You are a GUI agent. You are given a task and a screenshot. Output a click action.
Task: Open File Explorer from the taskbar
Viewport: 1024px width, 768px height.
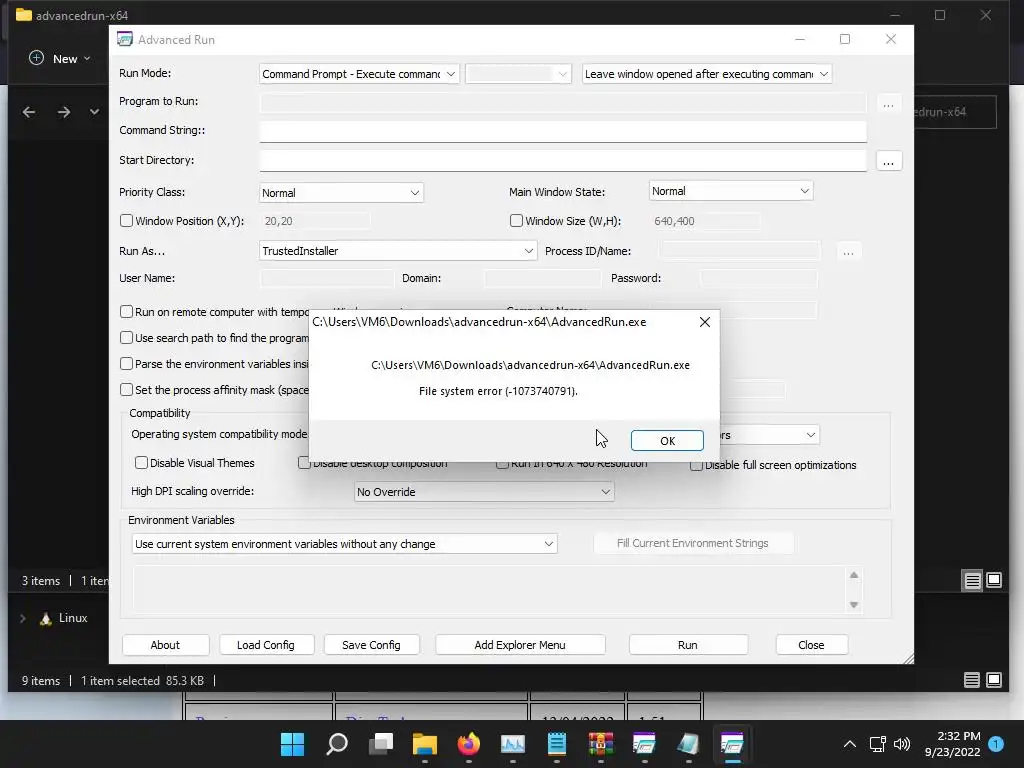click(424, 744)
